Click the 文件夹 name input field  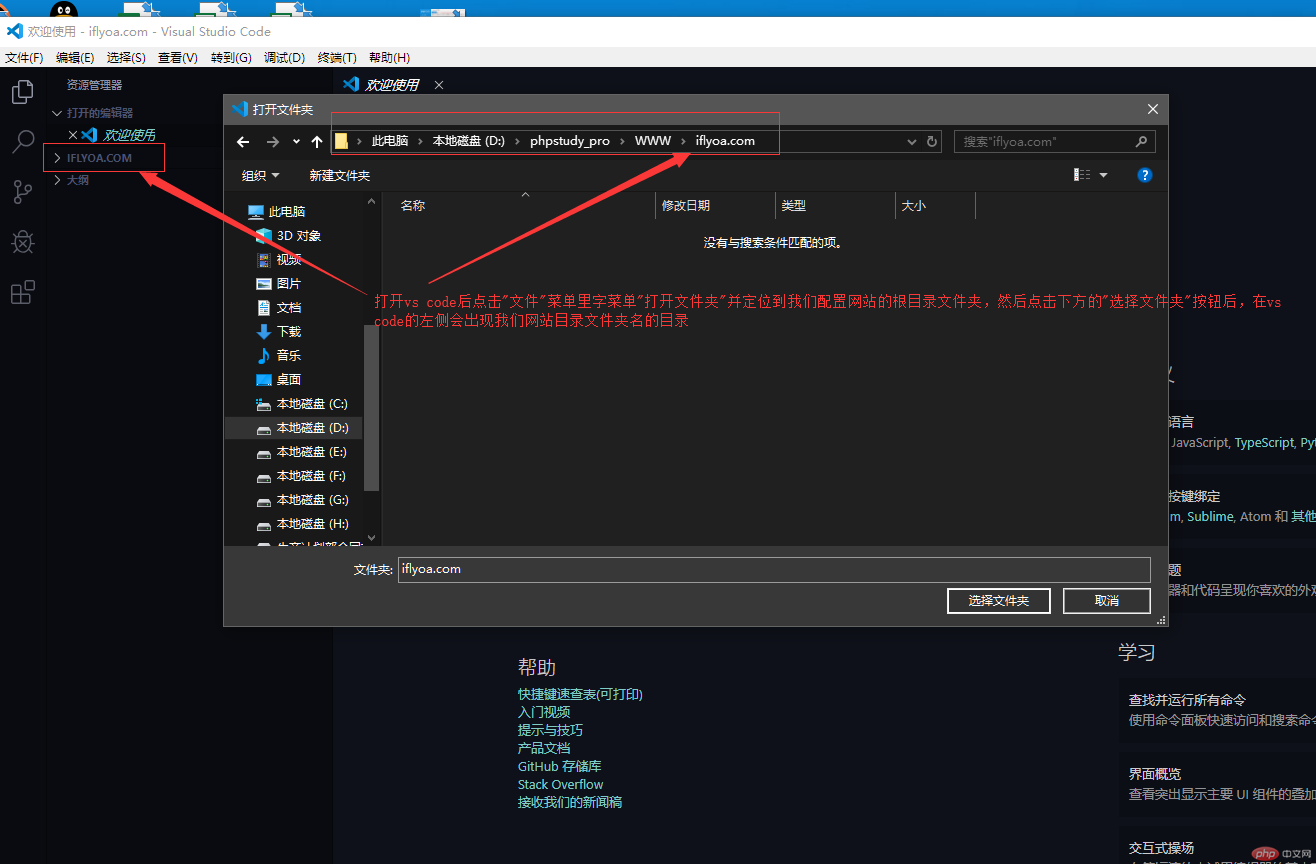(x=774, y=569)
